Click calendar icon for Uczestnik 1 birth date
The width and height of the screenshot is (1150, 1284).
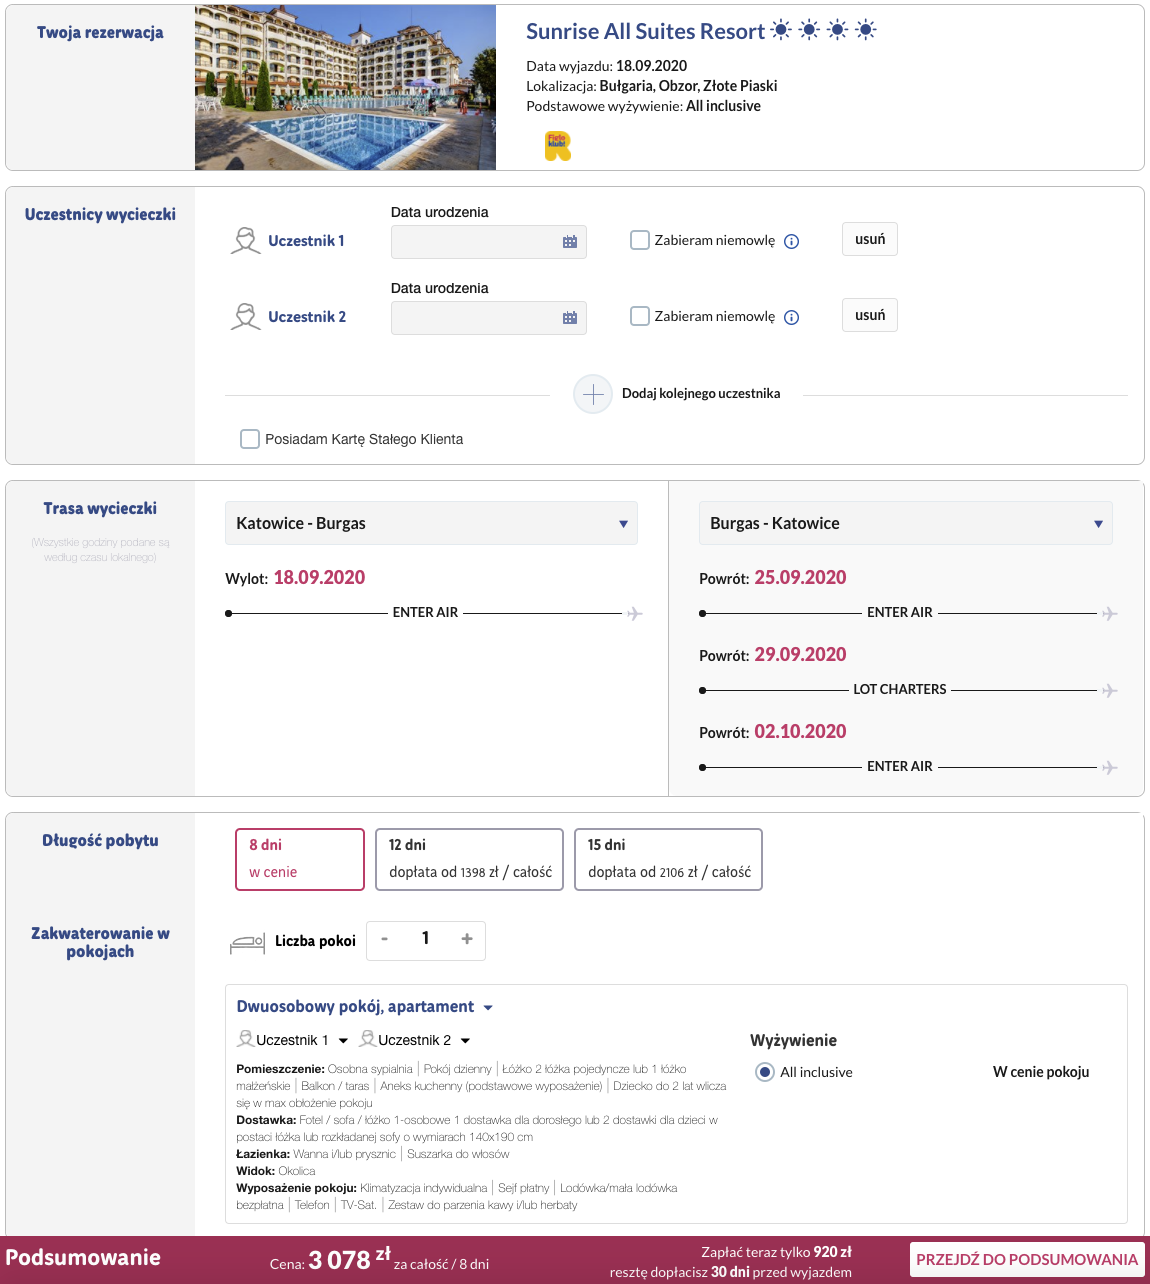pos(570,242)
